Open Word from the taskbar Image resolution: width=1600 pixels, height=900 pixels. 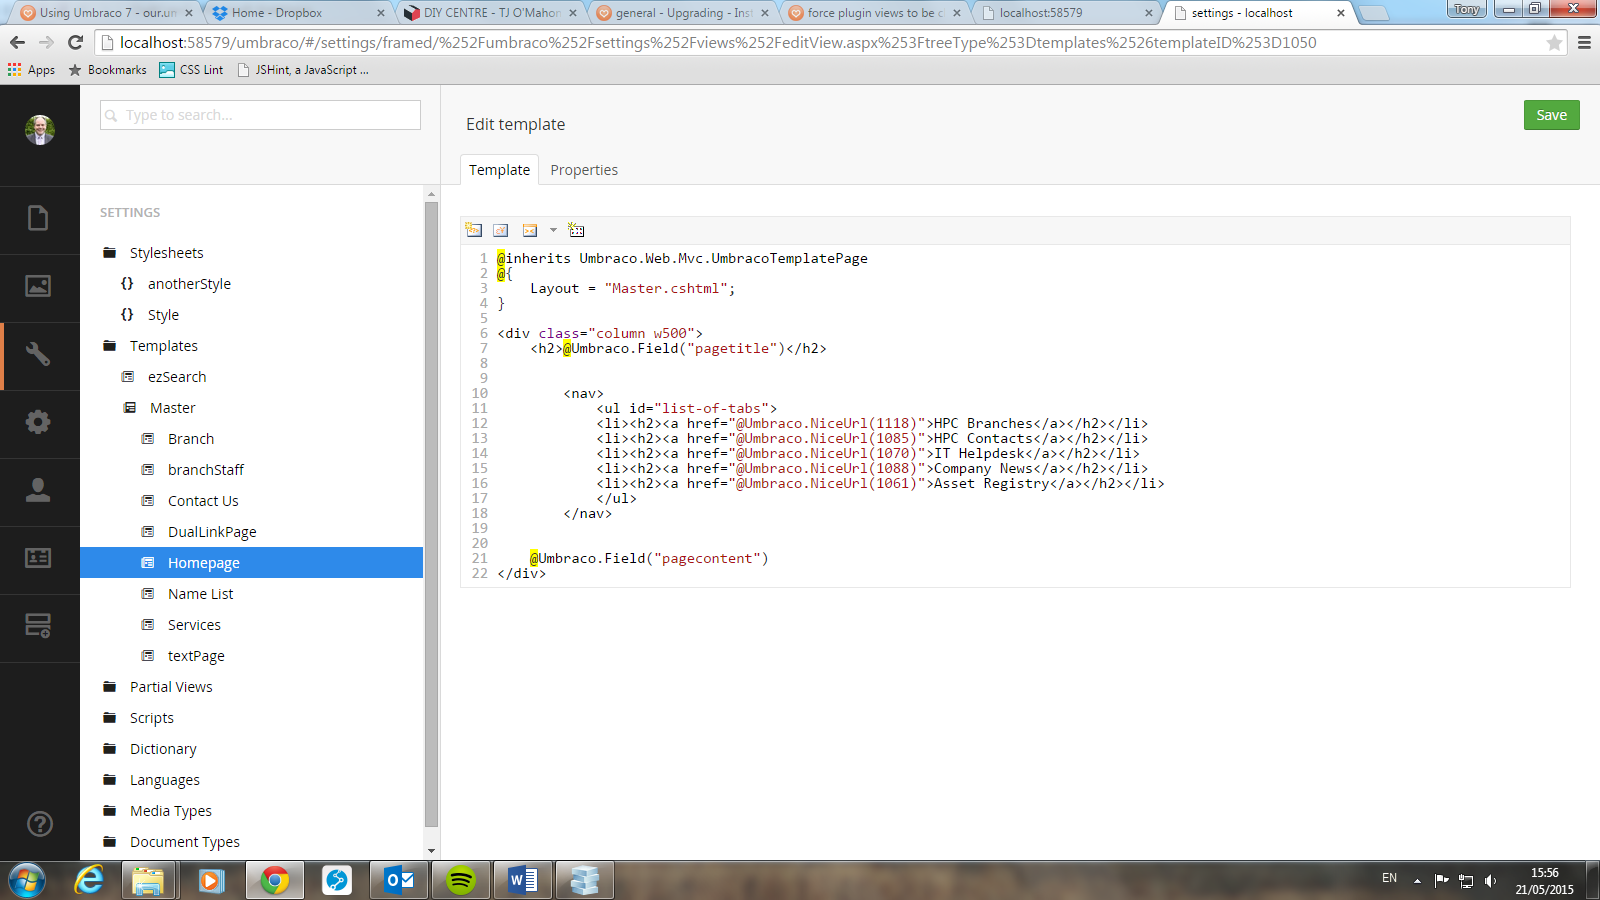tap(522, 881)
